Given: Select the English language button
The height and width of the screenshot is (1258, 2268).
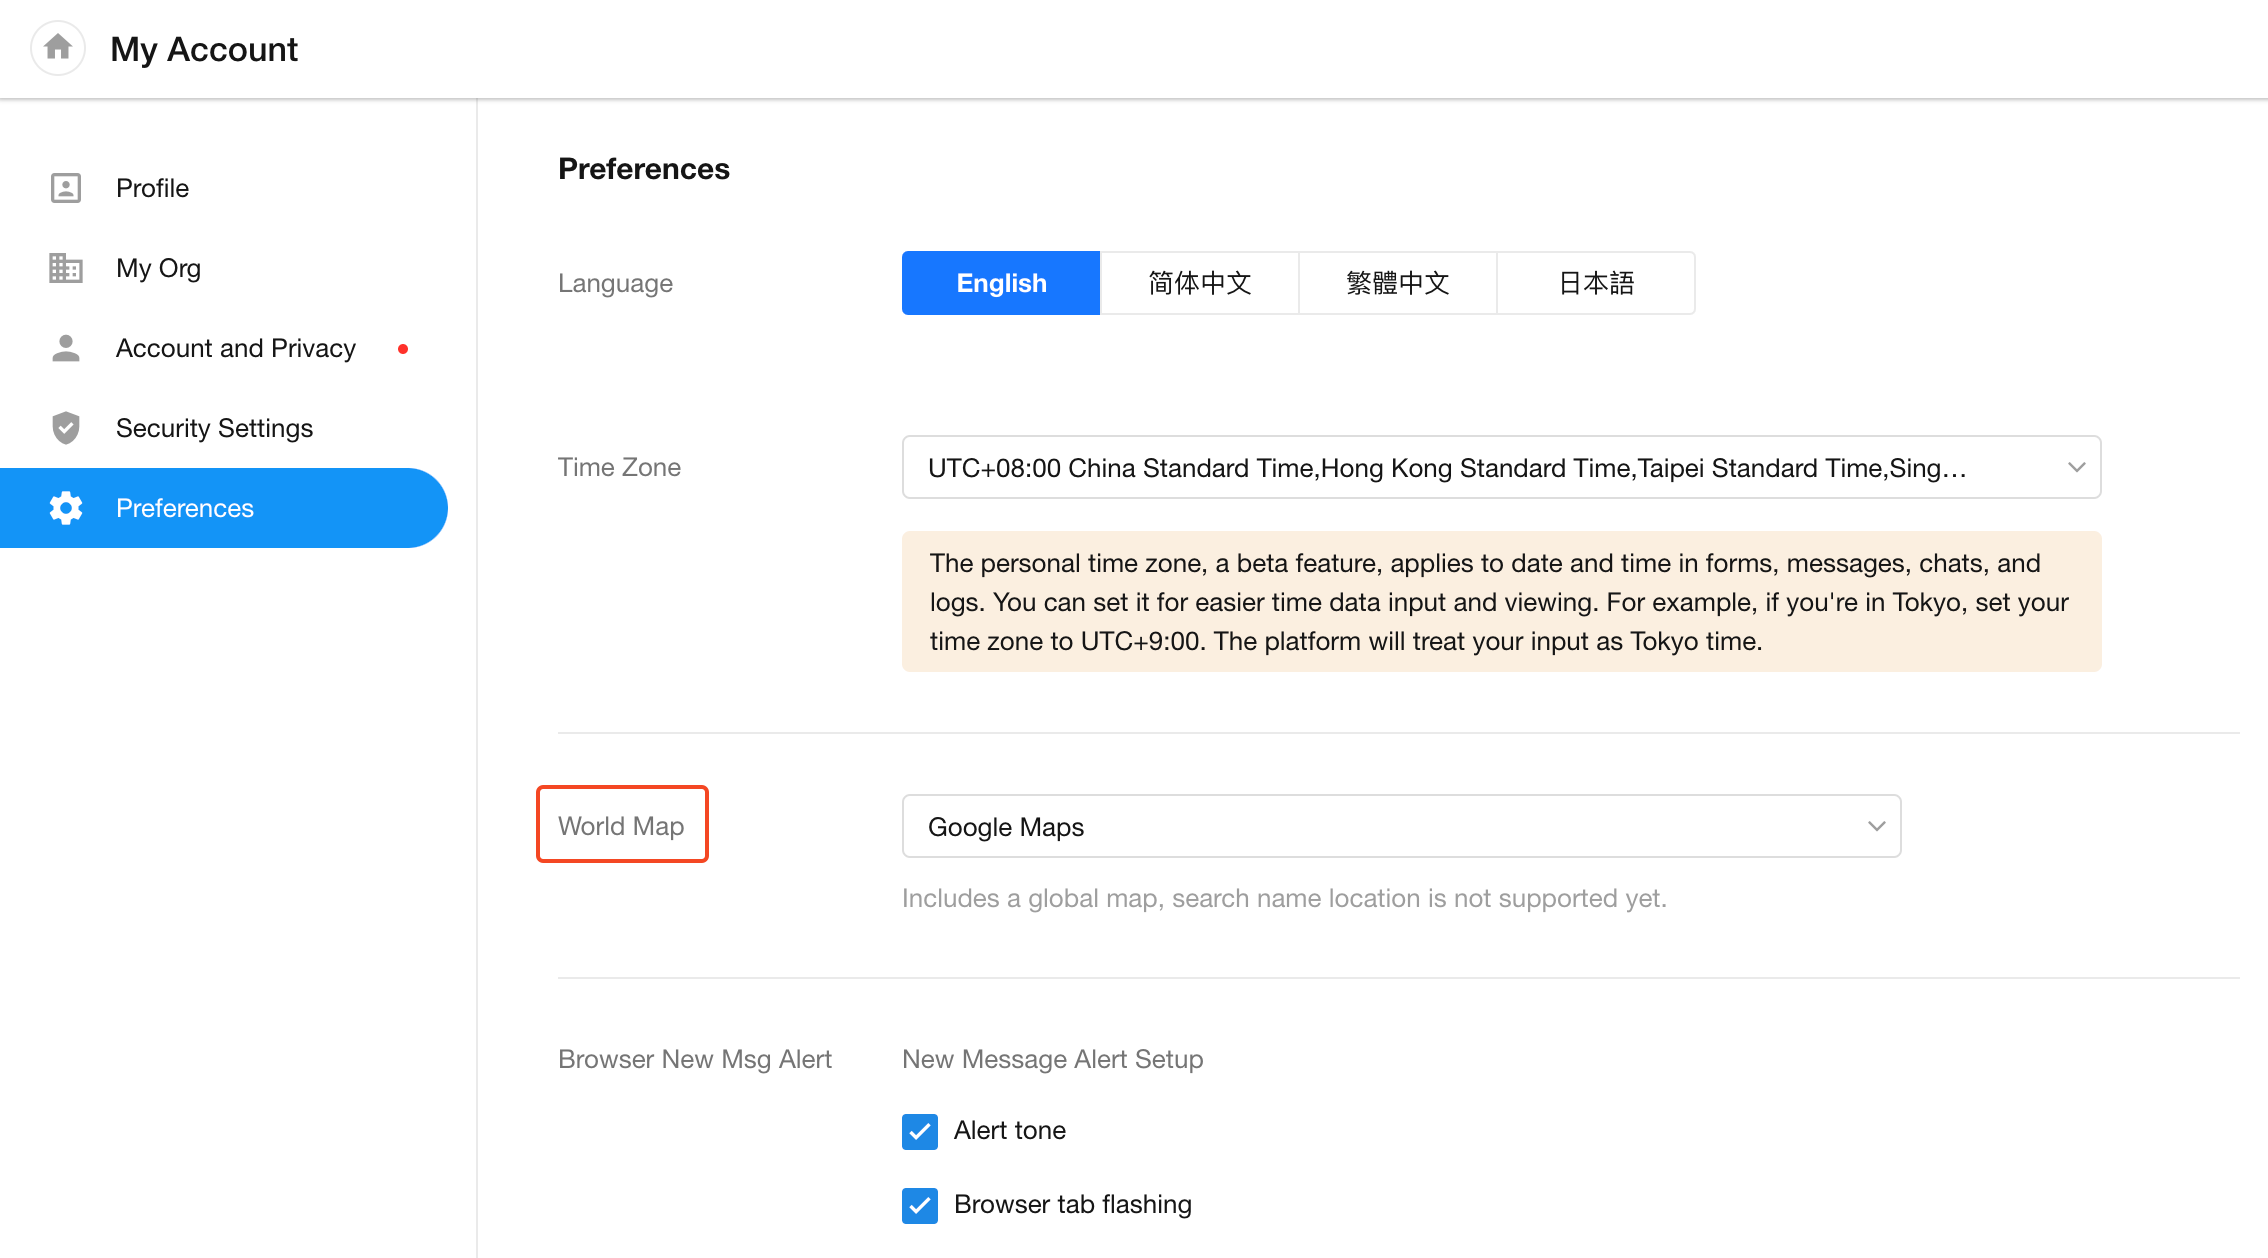Looking at the screenshot, I should (x=1001, y=283).
